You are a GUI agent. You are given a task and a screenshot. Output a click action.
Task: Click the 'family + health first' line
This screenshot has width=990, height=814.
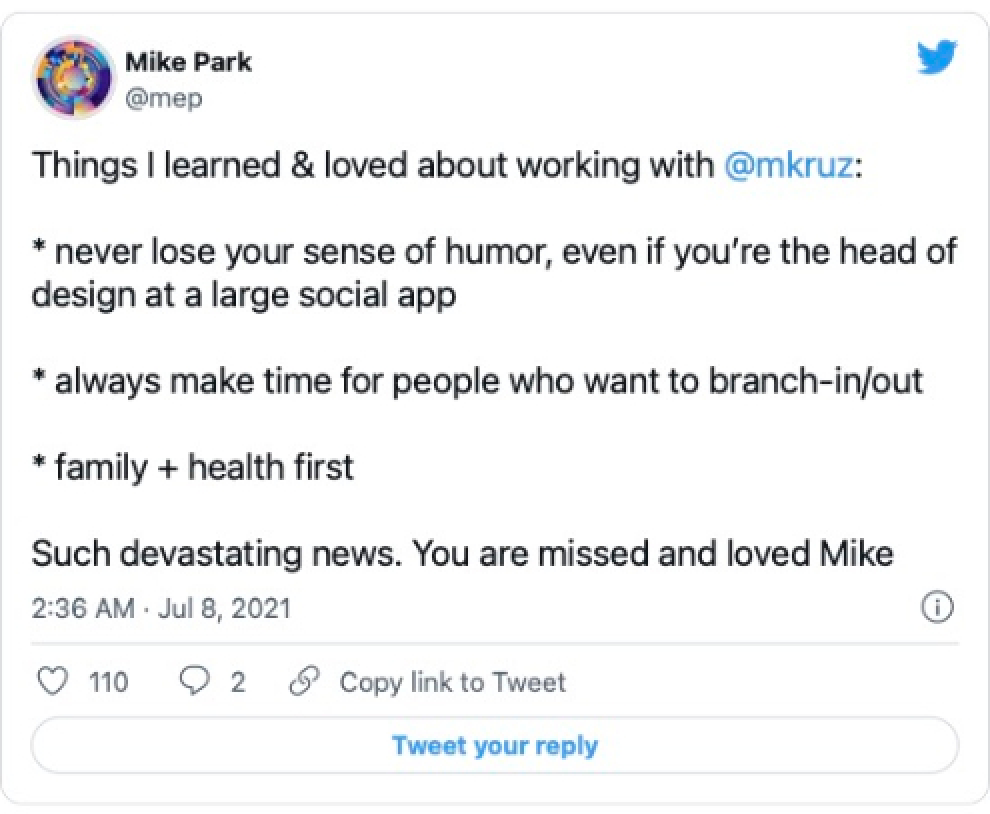pyautogui.click(x=193, y=467)
